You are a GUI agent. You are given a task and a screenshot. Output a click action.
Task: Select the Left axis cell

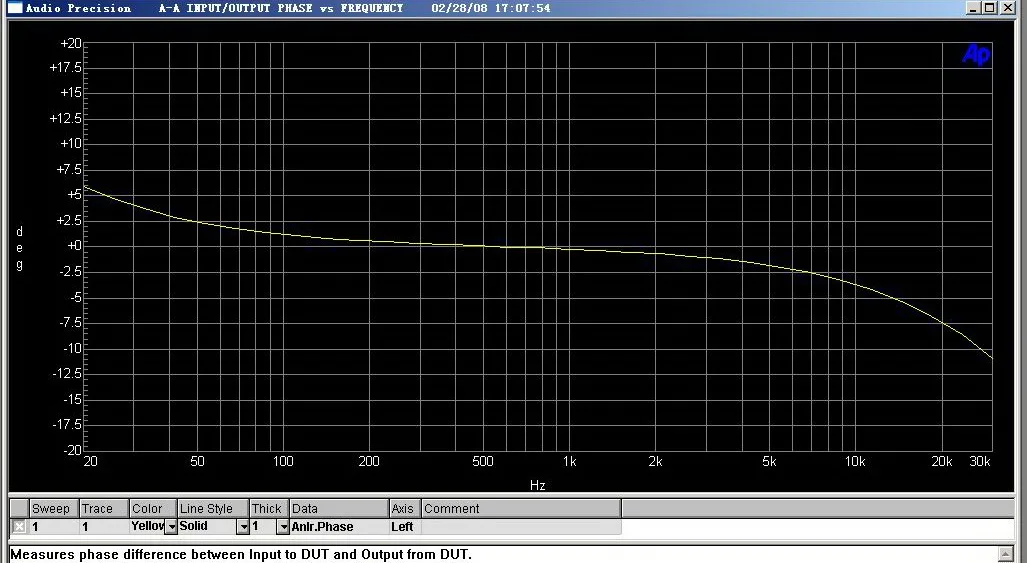(x=405, y=526)
